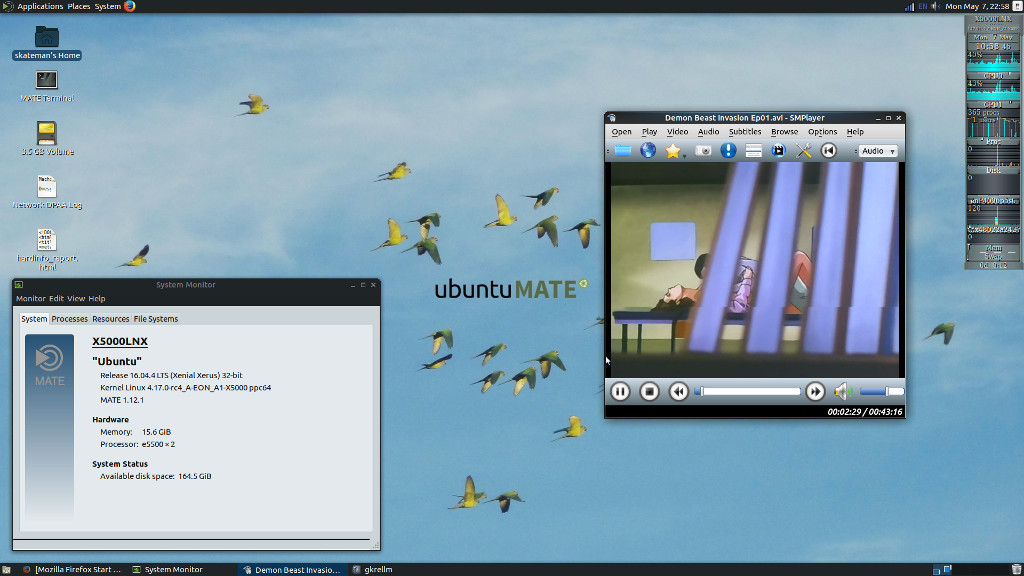Skip forward with the forward button
This screenshot has width=1024, height=576.
click(x=815, y=391)
